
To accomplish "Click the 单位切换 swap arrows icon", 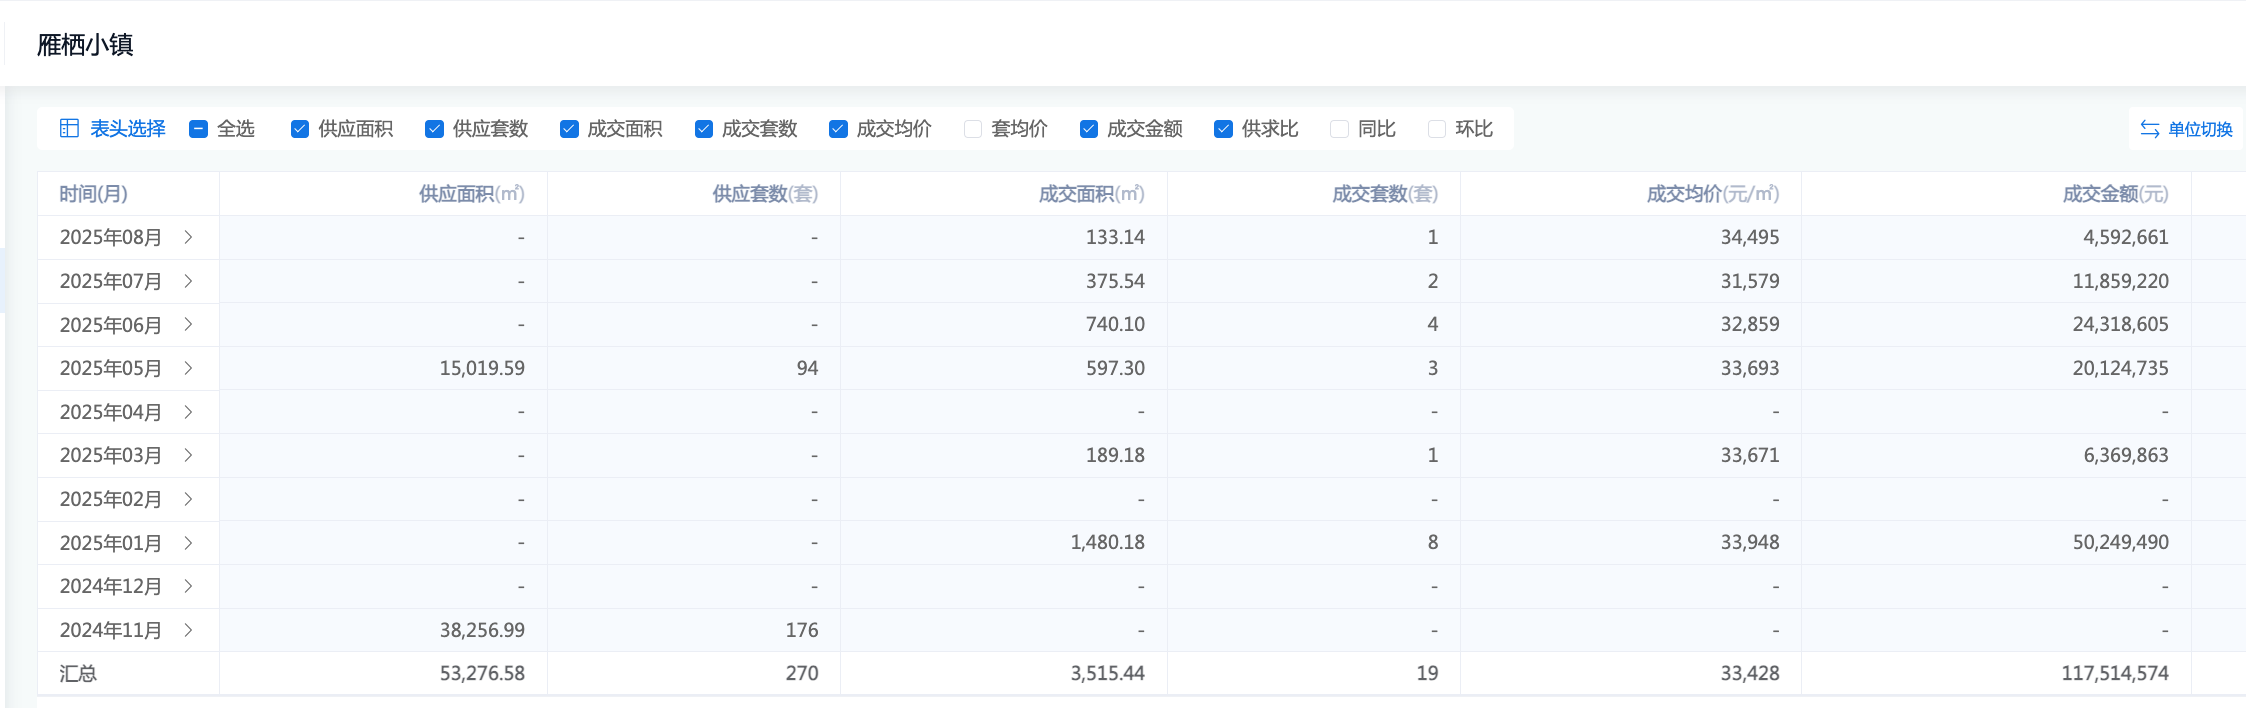I will tap(2149, 129).
